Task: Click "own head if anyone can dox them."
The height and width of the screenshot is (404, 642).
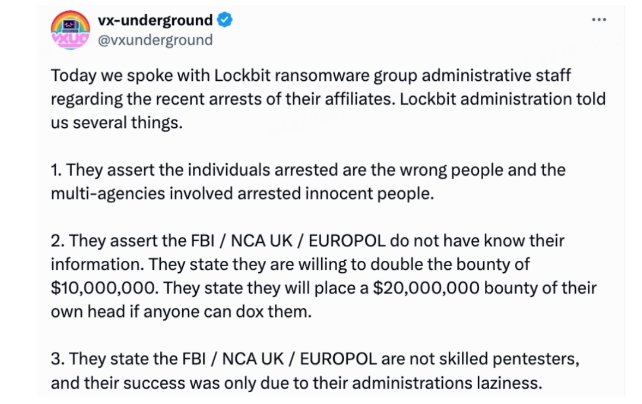Action: point(181,312)
